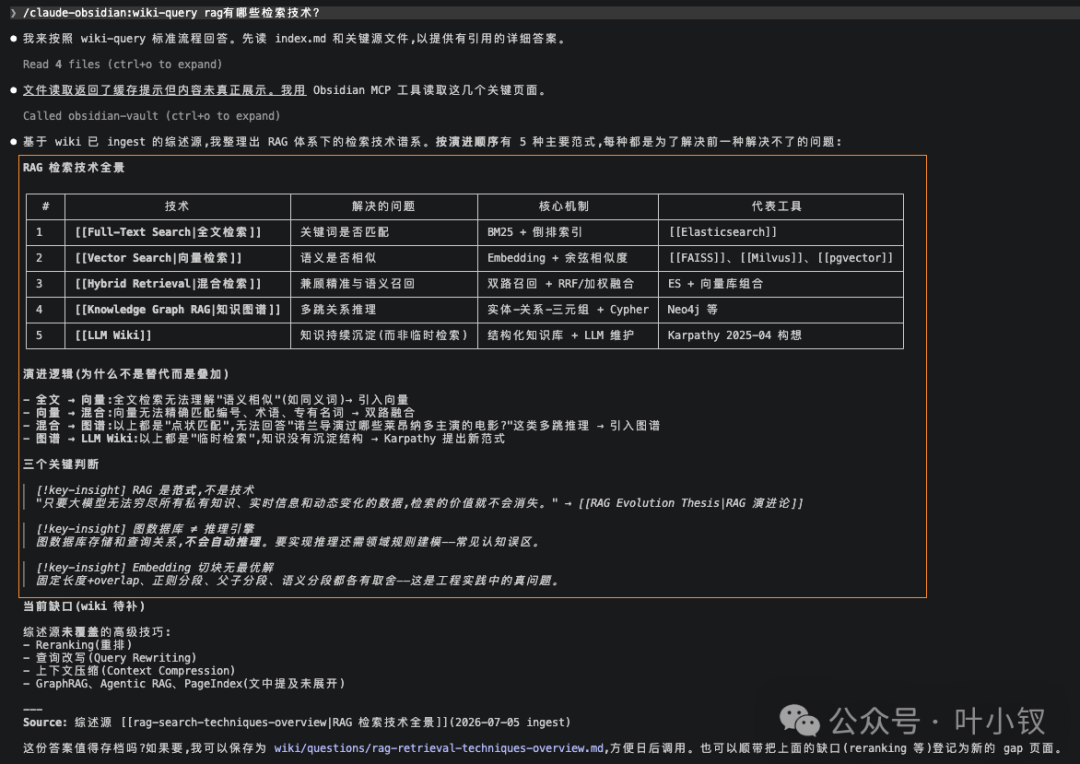The image size is (1080, 764).
Task: Click the "知识持续沉淀(而非临时检索)" cell
Action: click(384, 335)
